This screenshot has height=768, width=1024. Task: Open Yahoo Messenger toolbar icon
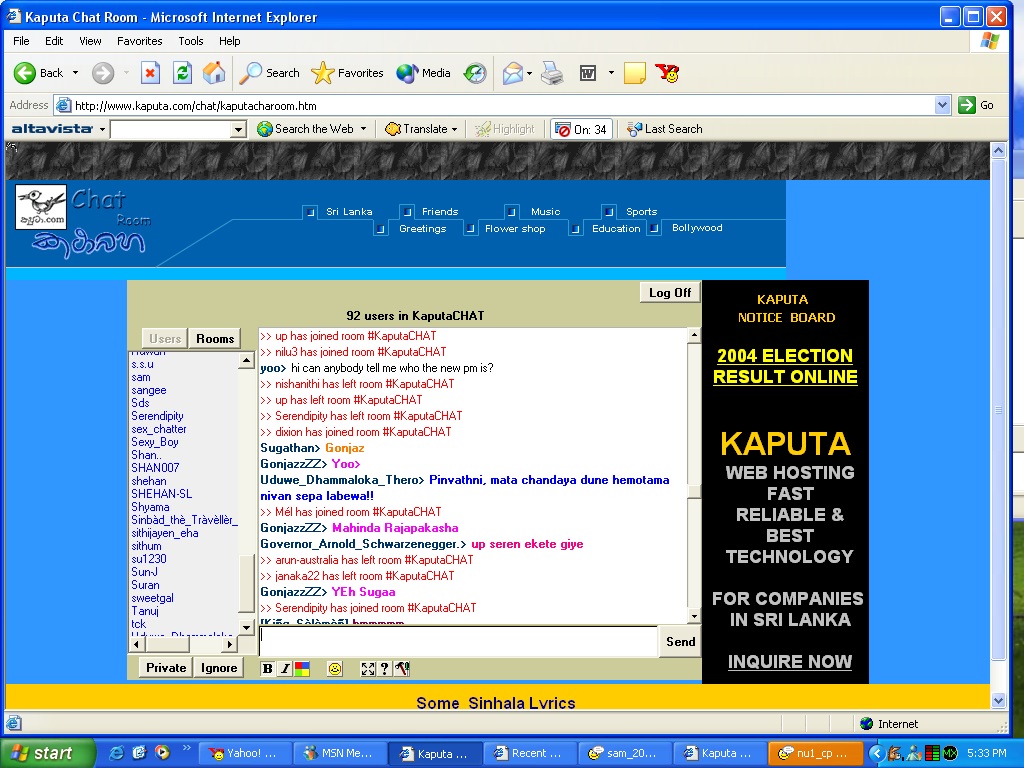click(667, 73)
